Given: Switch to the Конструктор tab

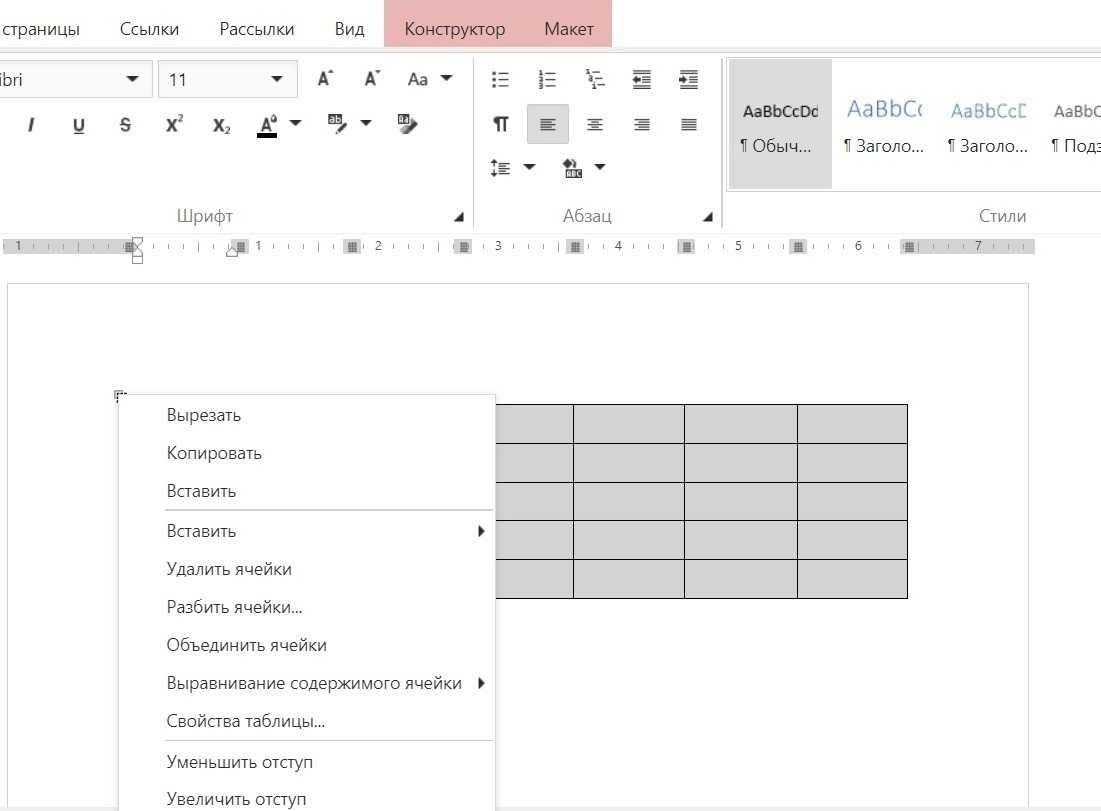Looking at the screenshot, I should point(454,29).
